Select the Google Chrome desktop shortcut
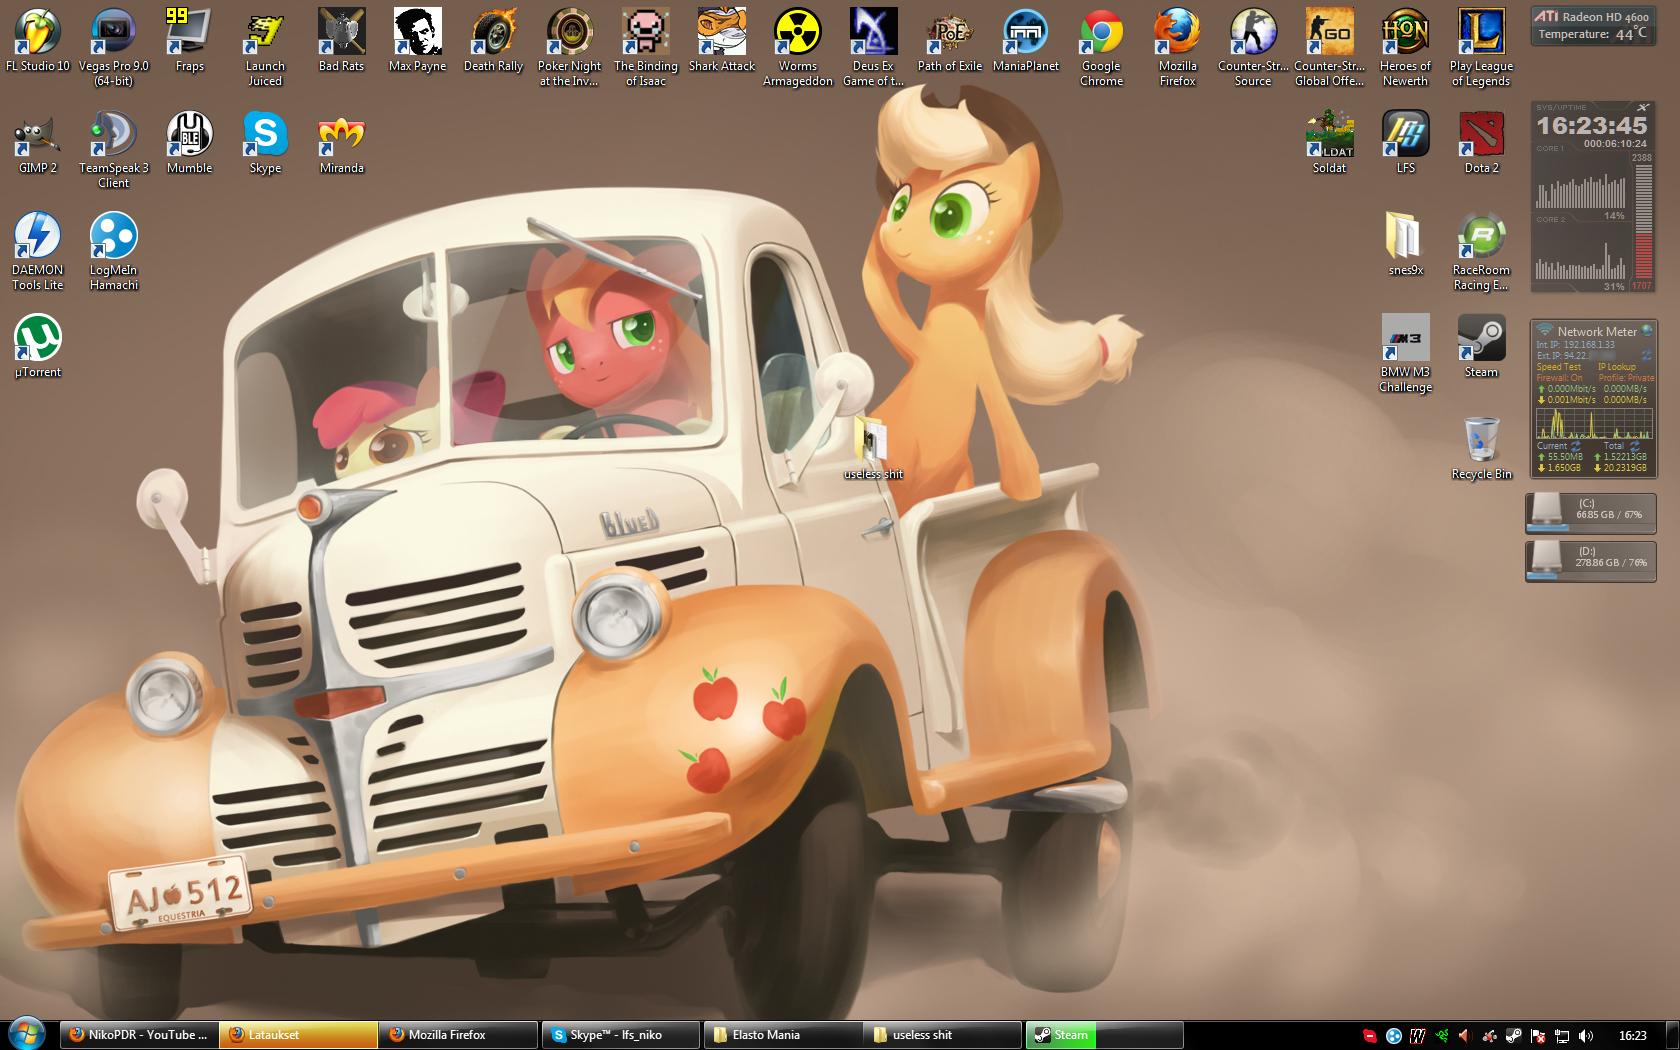The image size is (1680, 1050). pos(1102,47)
